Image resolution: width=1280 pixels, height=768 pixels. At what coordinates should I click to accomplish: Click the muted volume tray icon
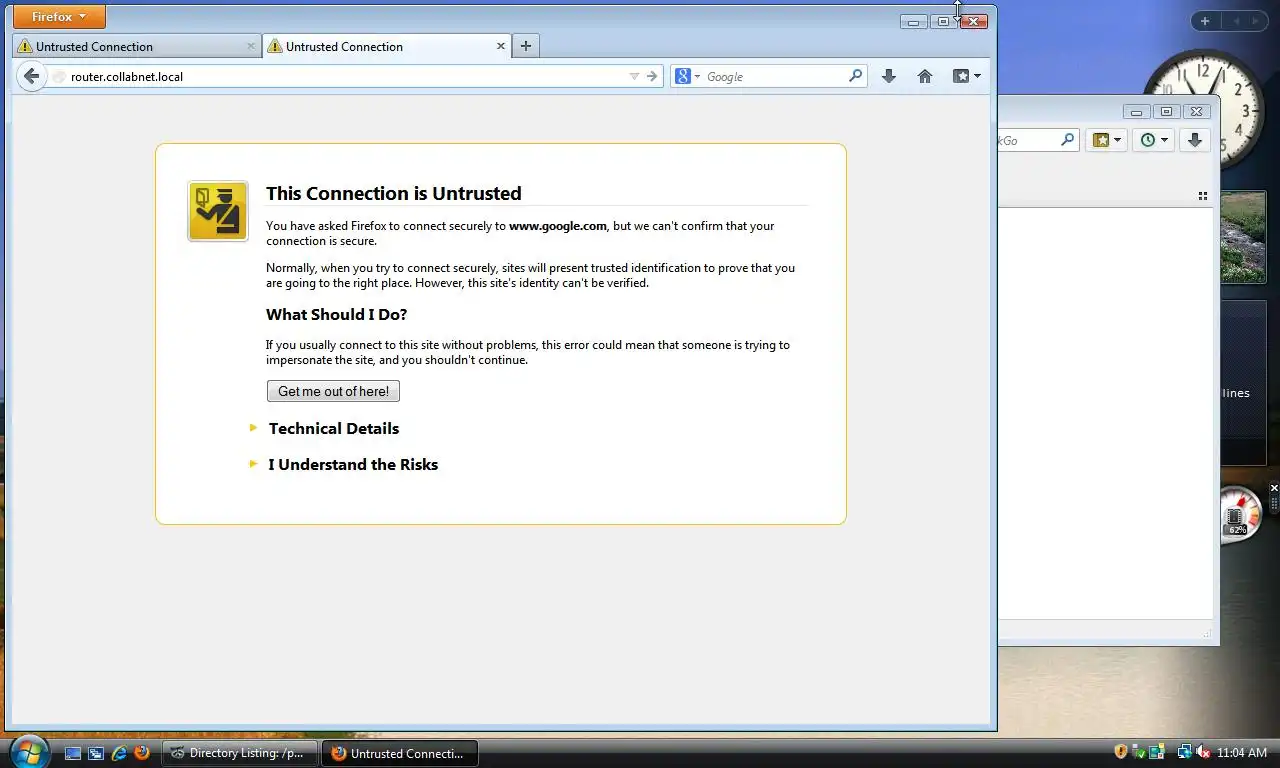(1204, 752)
